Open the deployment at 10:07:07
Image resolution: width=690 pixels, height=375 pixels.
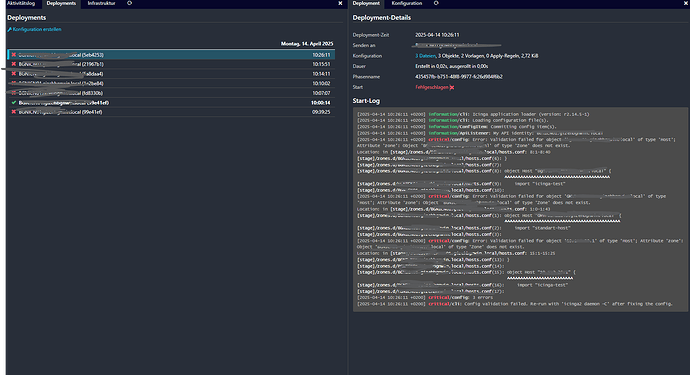[x=171, y=93]
